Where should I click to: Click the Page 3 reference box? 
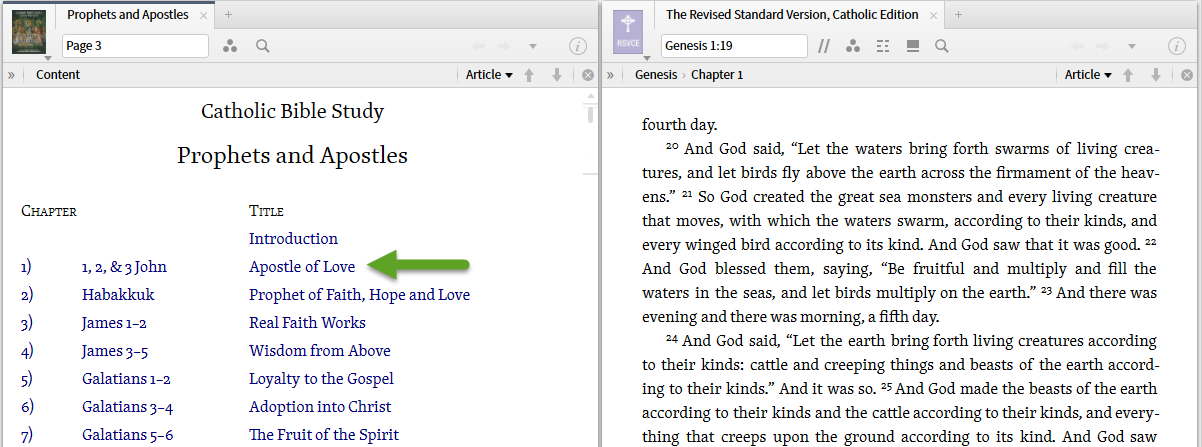pyautogui.click(x=135, y=46)
